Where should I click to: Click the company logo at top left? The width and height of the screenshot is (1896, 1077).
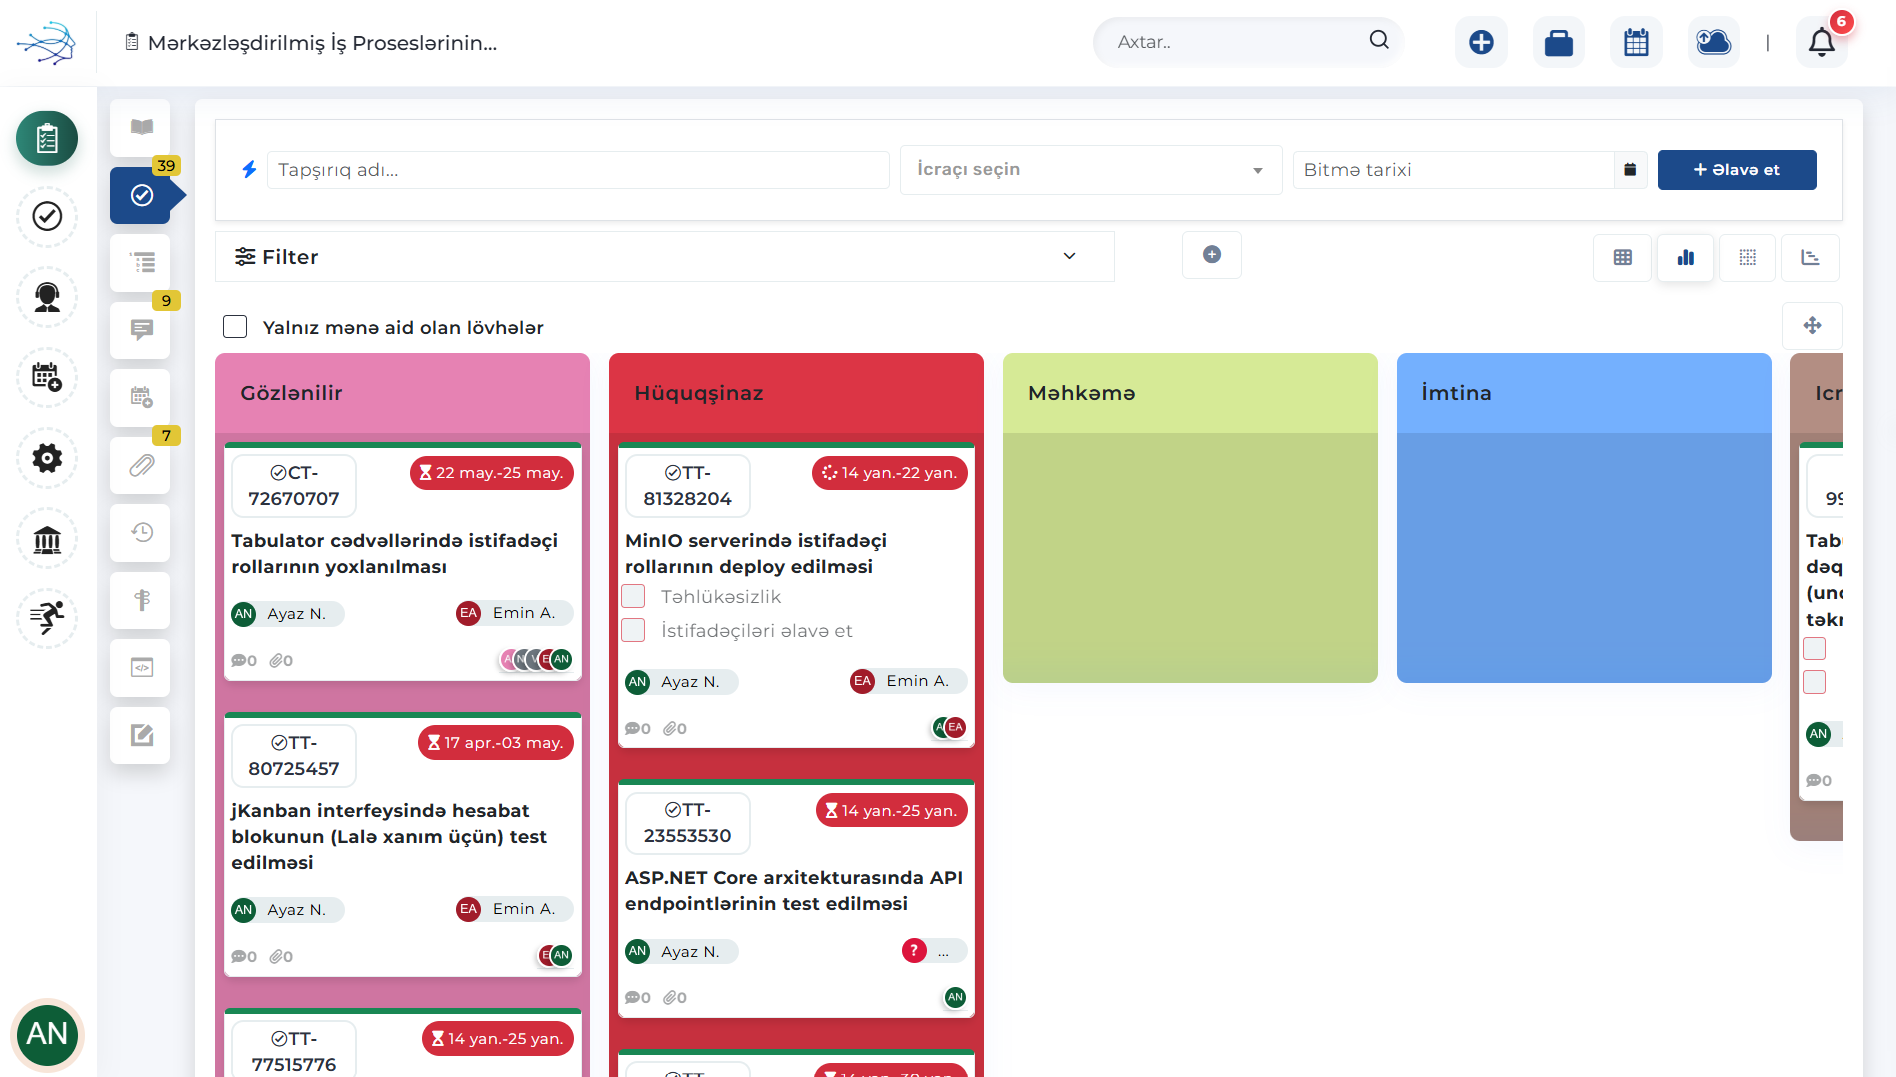[47, 43]
